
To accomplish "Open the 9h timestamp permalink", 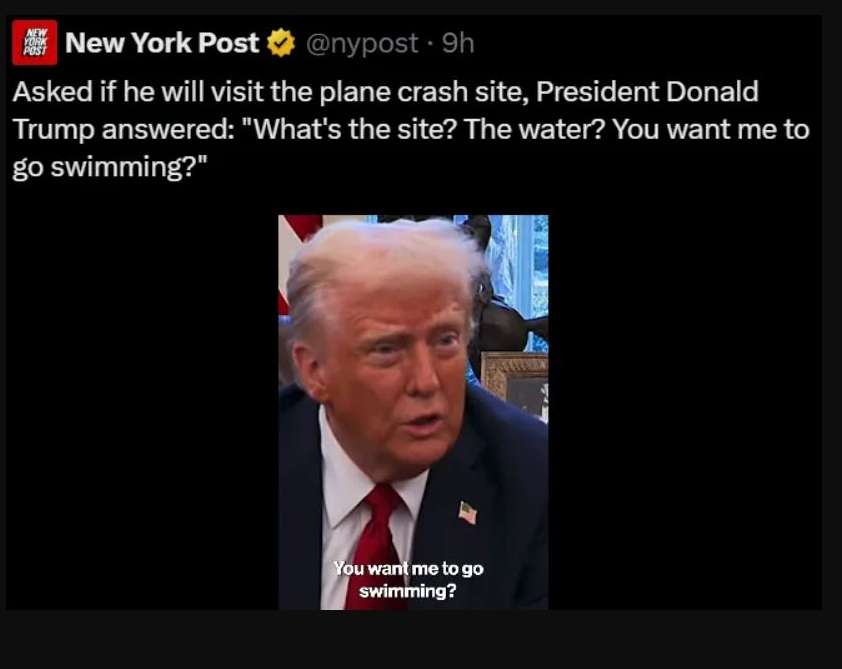I will pos(458,43).
